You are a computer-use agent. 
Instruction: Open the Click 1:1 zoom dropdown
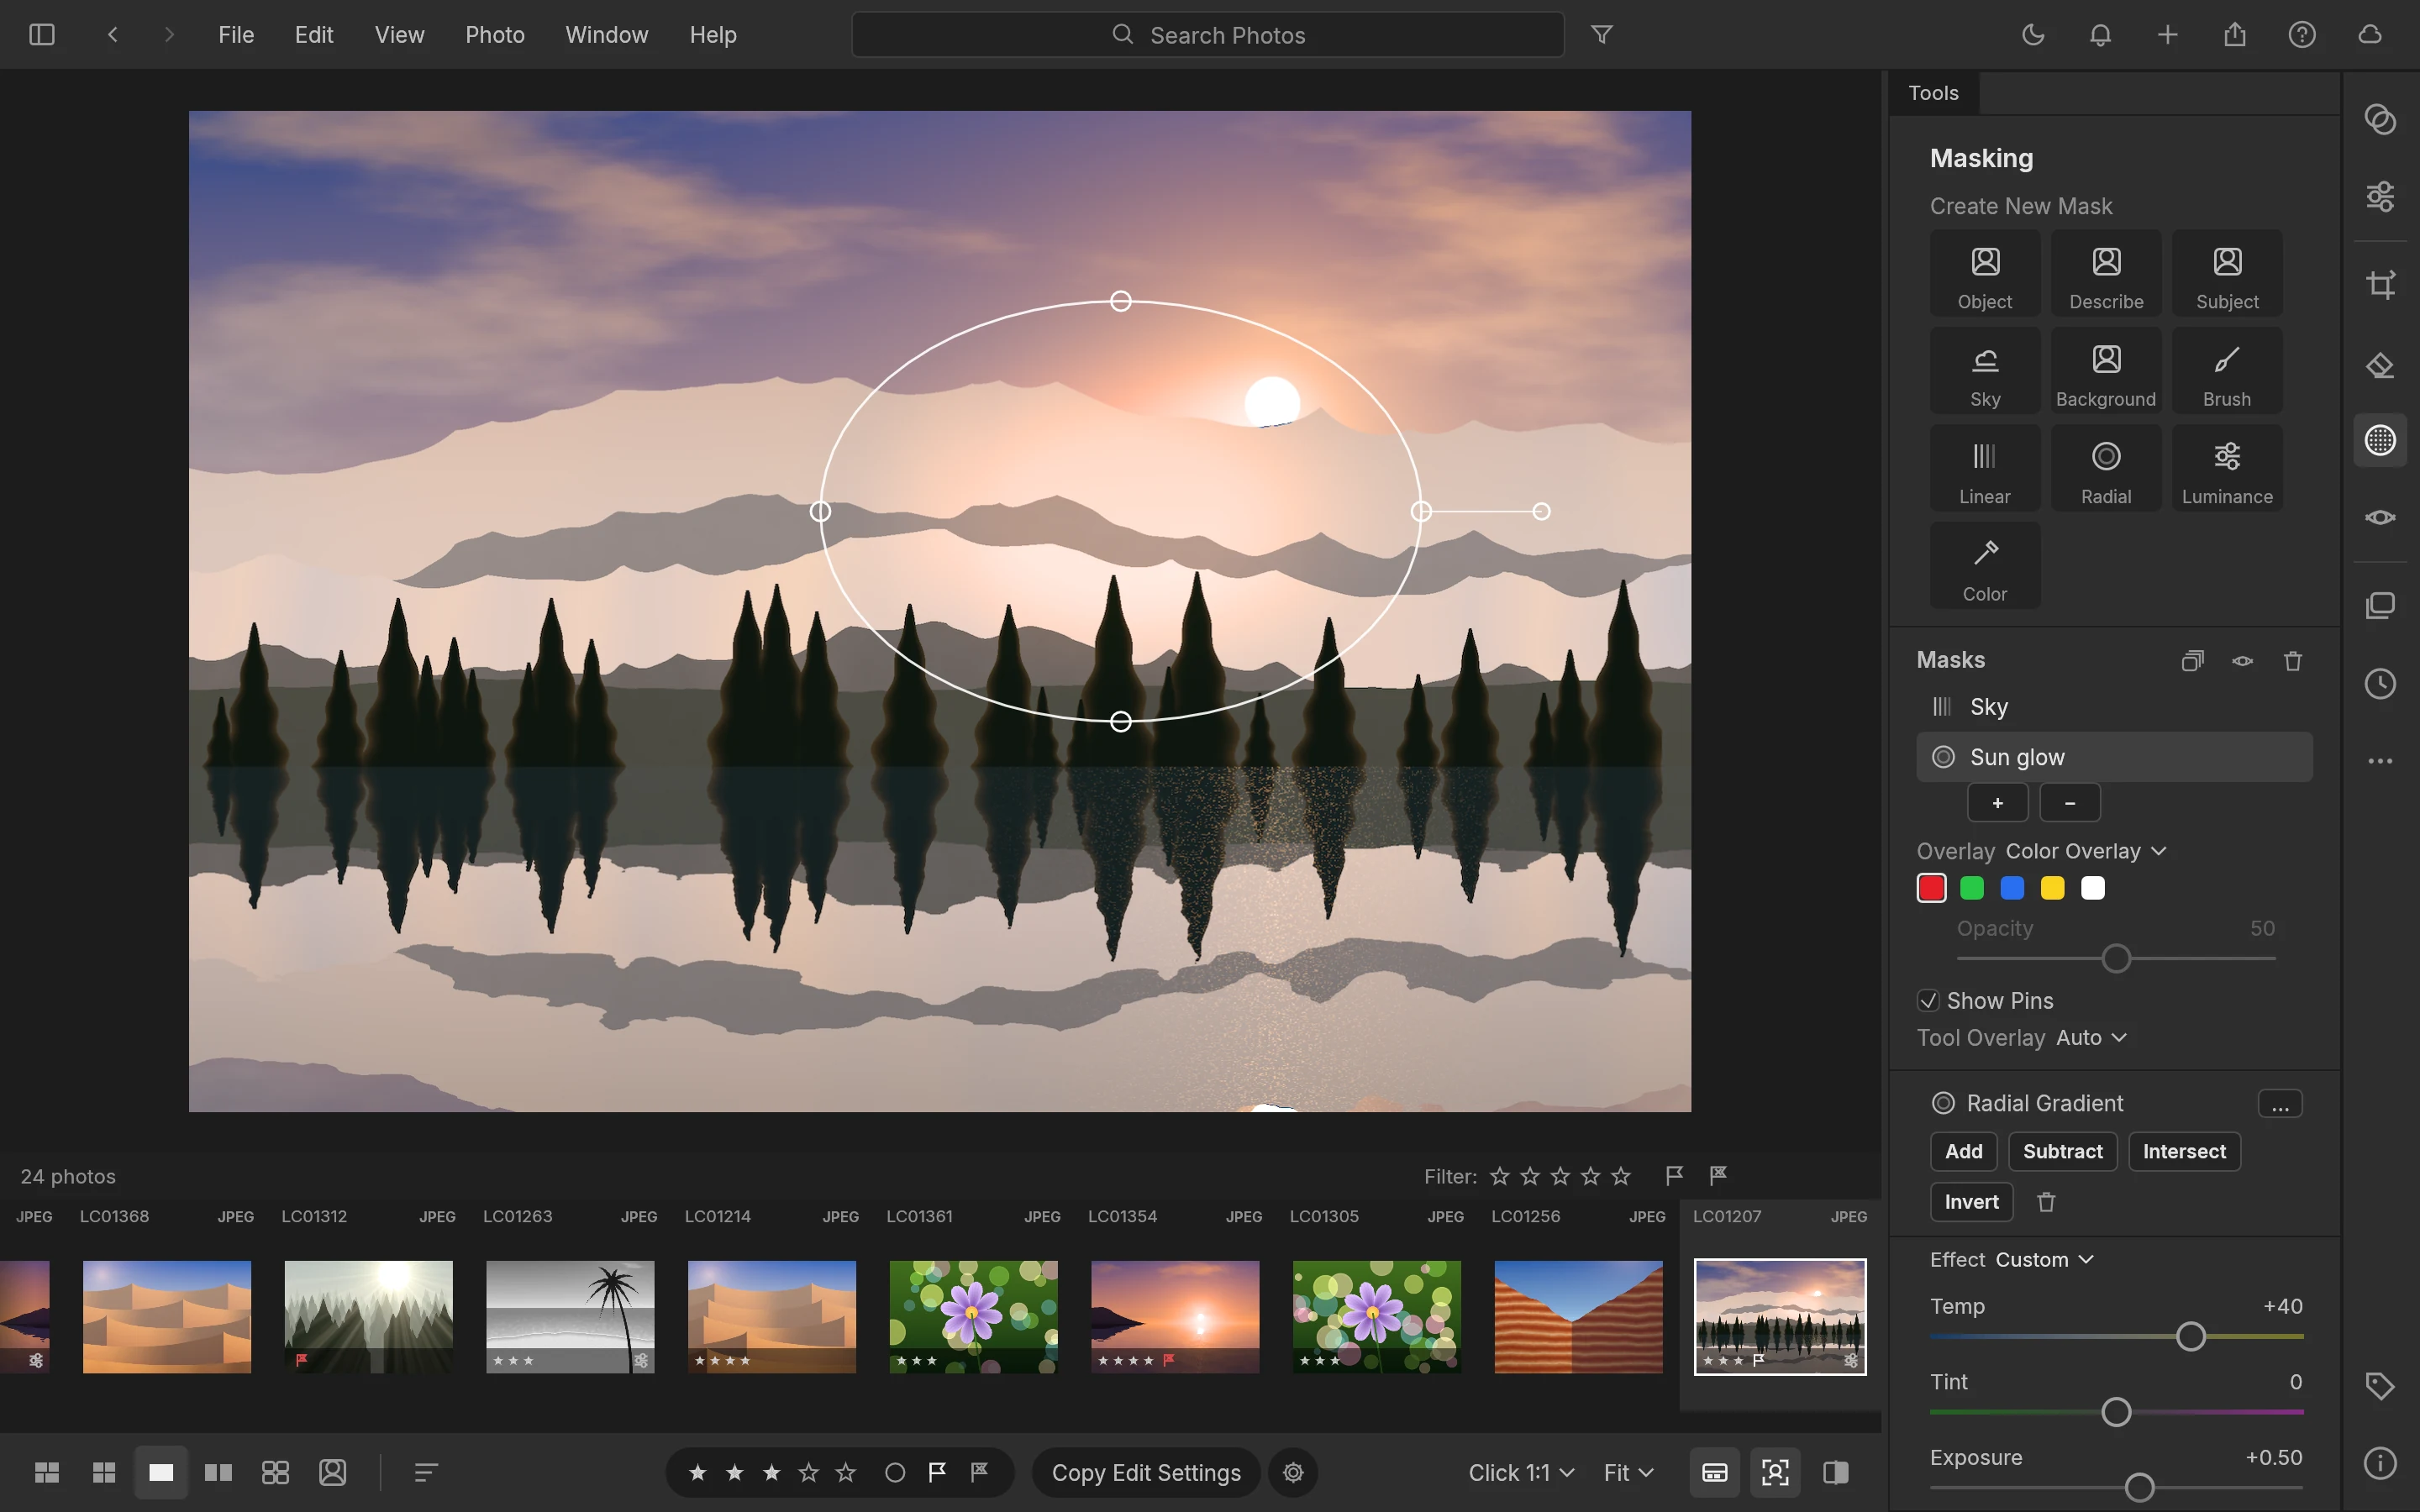pos(1521,1473)
